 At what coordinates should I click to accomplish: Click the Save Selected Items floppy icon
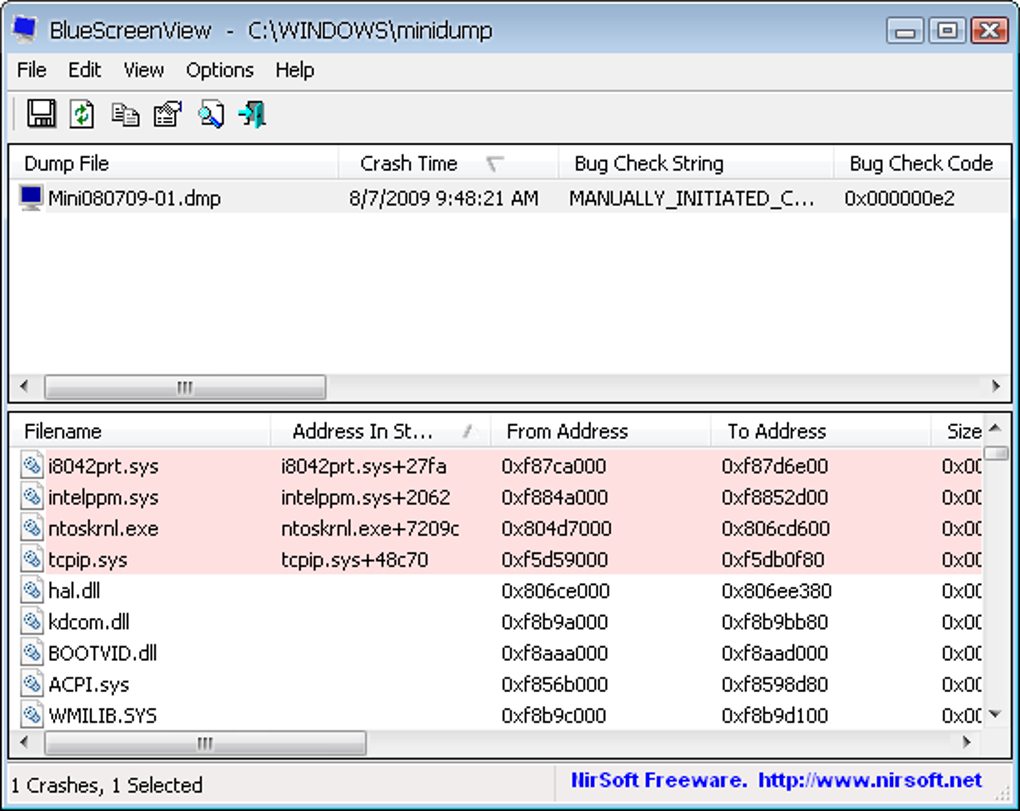(41, 114)
